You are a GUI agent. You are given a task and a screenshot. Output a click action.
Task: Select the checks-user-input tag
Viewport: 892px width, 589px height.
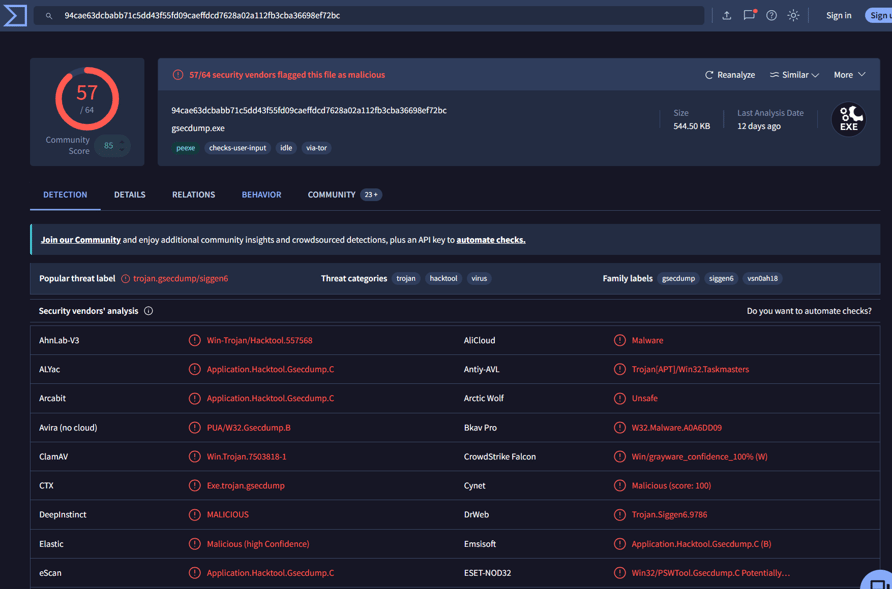click(237, 148)
